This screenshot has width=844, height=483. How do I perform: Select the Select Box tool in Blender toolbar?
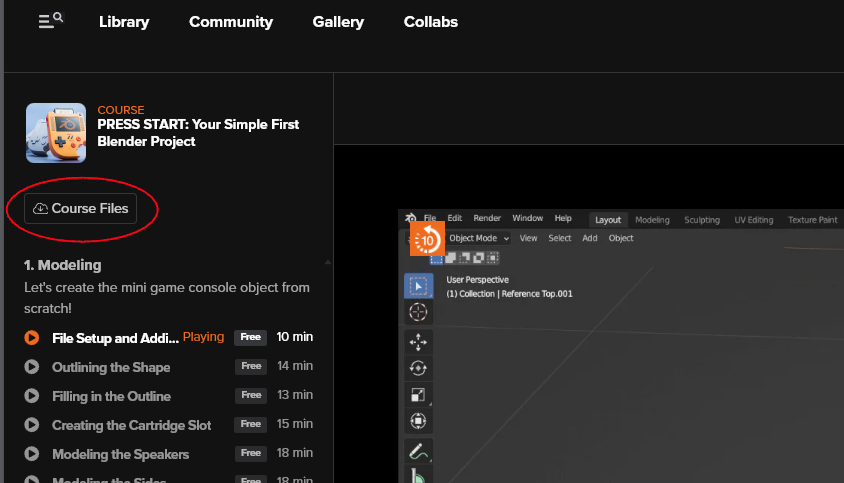(x=418, y=285)
